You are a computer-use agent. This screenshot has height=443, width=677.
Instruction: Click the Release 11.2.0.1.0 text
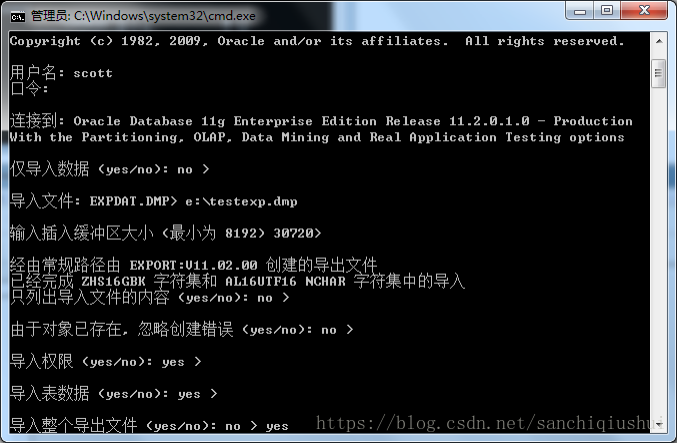[457, 121]
